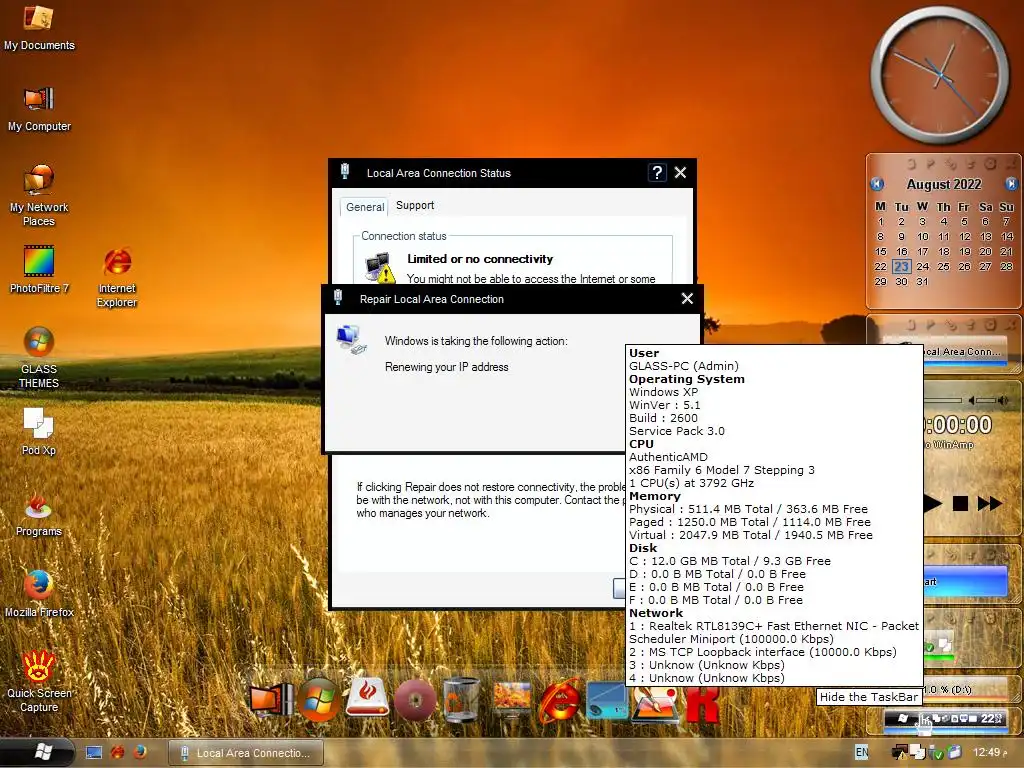Open the My Computer desktop icon
The height and width of the screenshot is (768, 1024).
[39, 108]
